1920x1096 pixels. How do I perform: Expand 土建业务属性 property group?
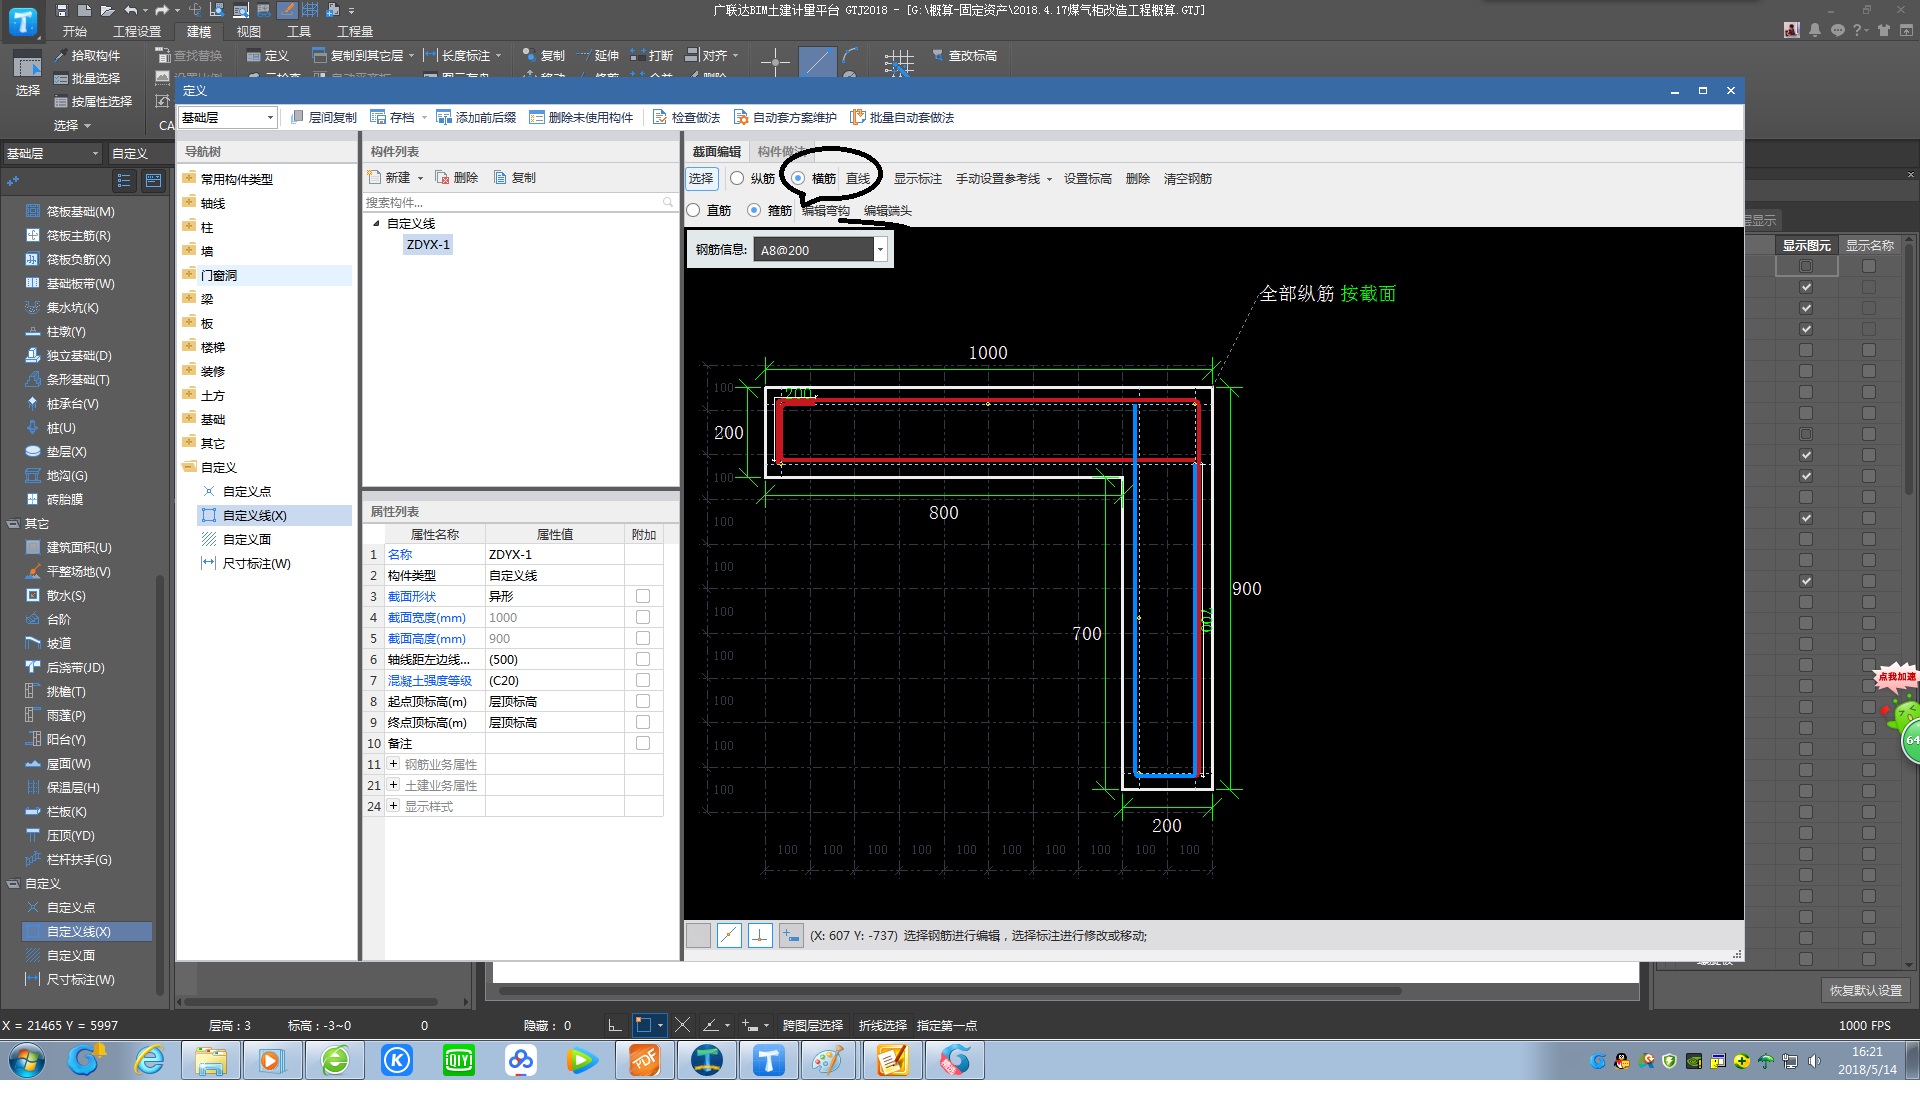click(x=394, y=785)
